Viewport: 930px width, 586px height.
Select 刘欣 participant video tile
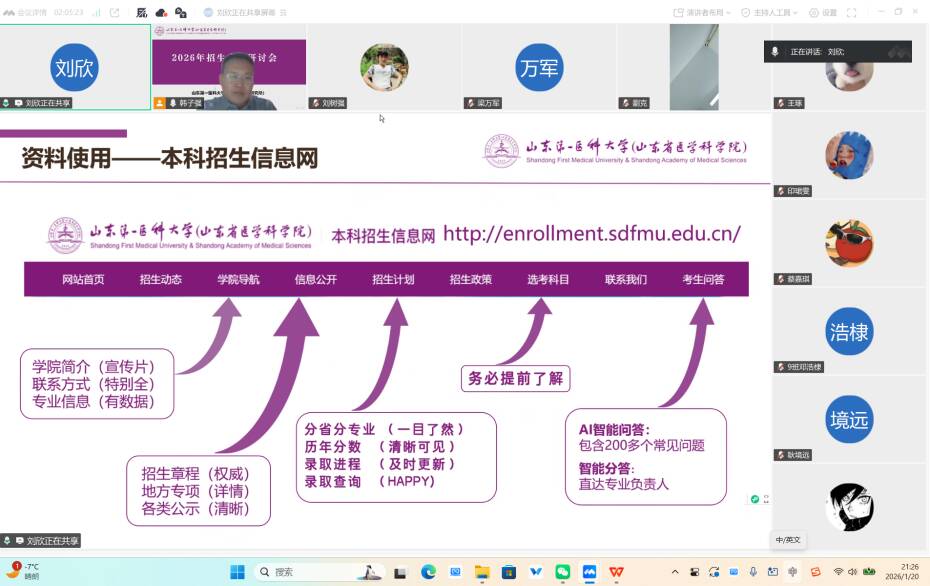75,66
